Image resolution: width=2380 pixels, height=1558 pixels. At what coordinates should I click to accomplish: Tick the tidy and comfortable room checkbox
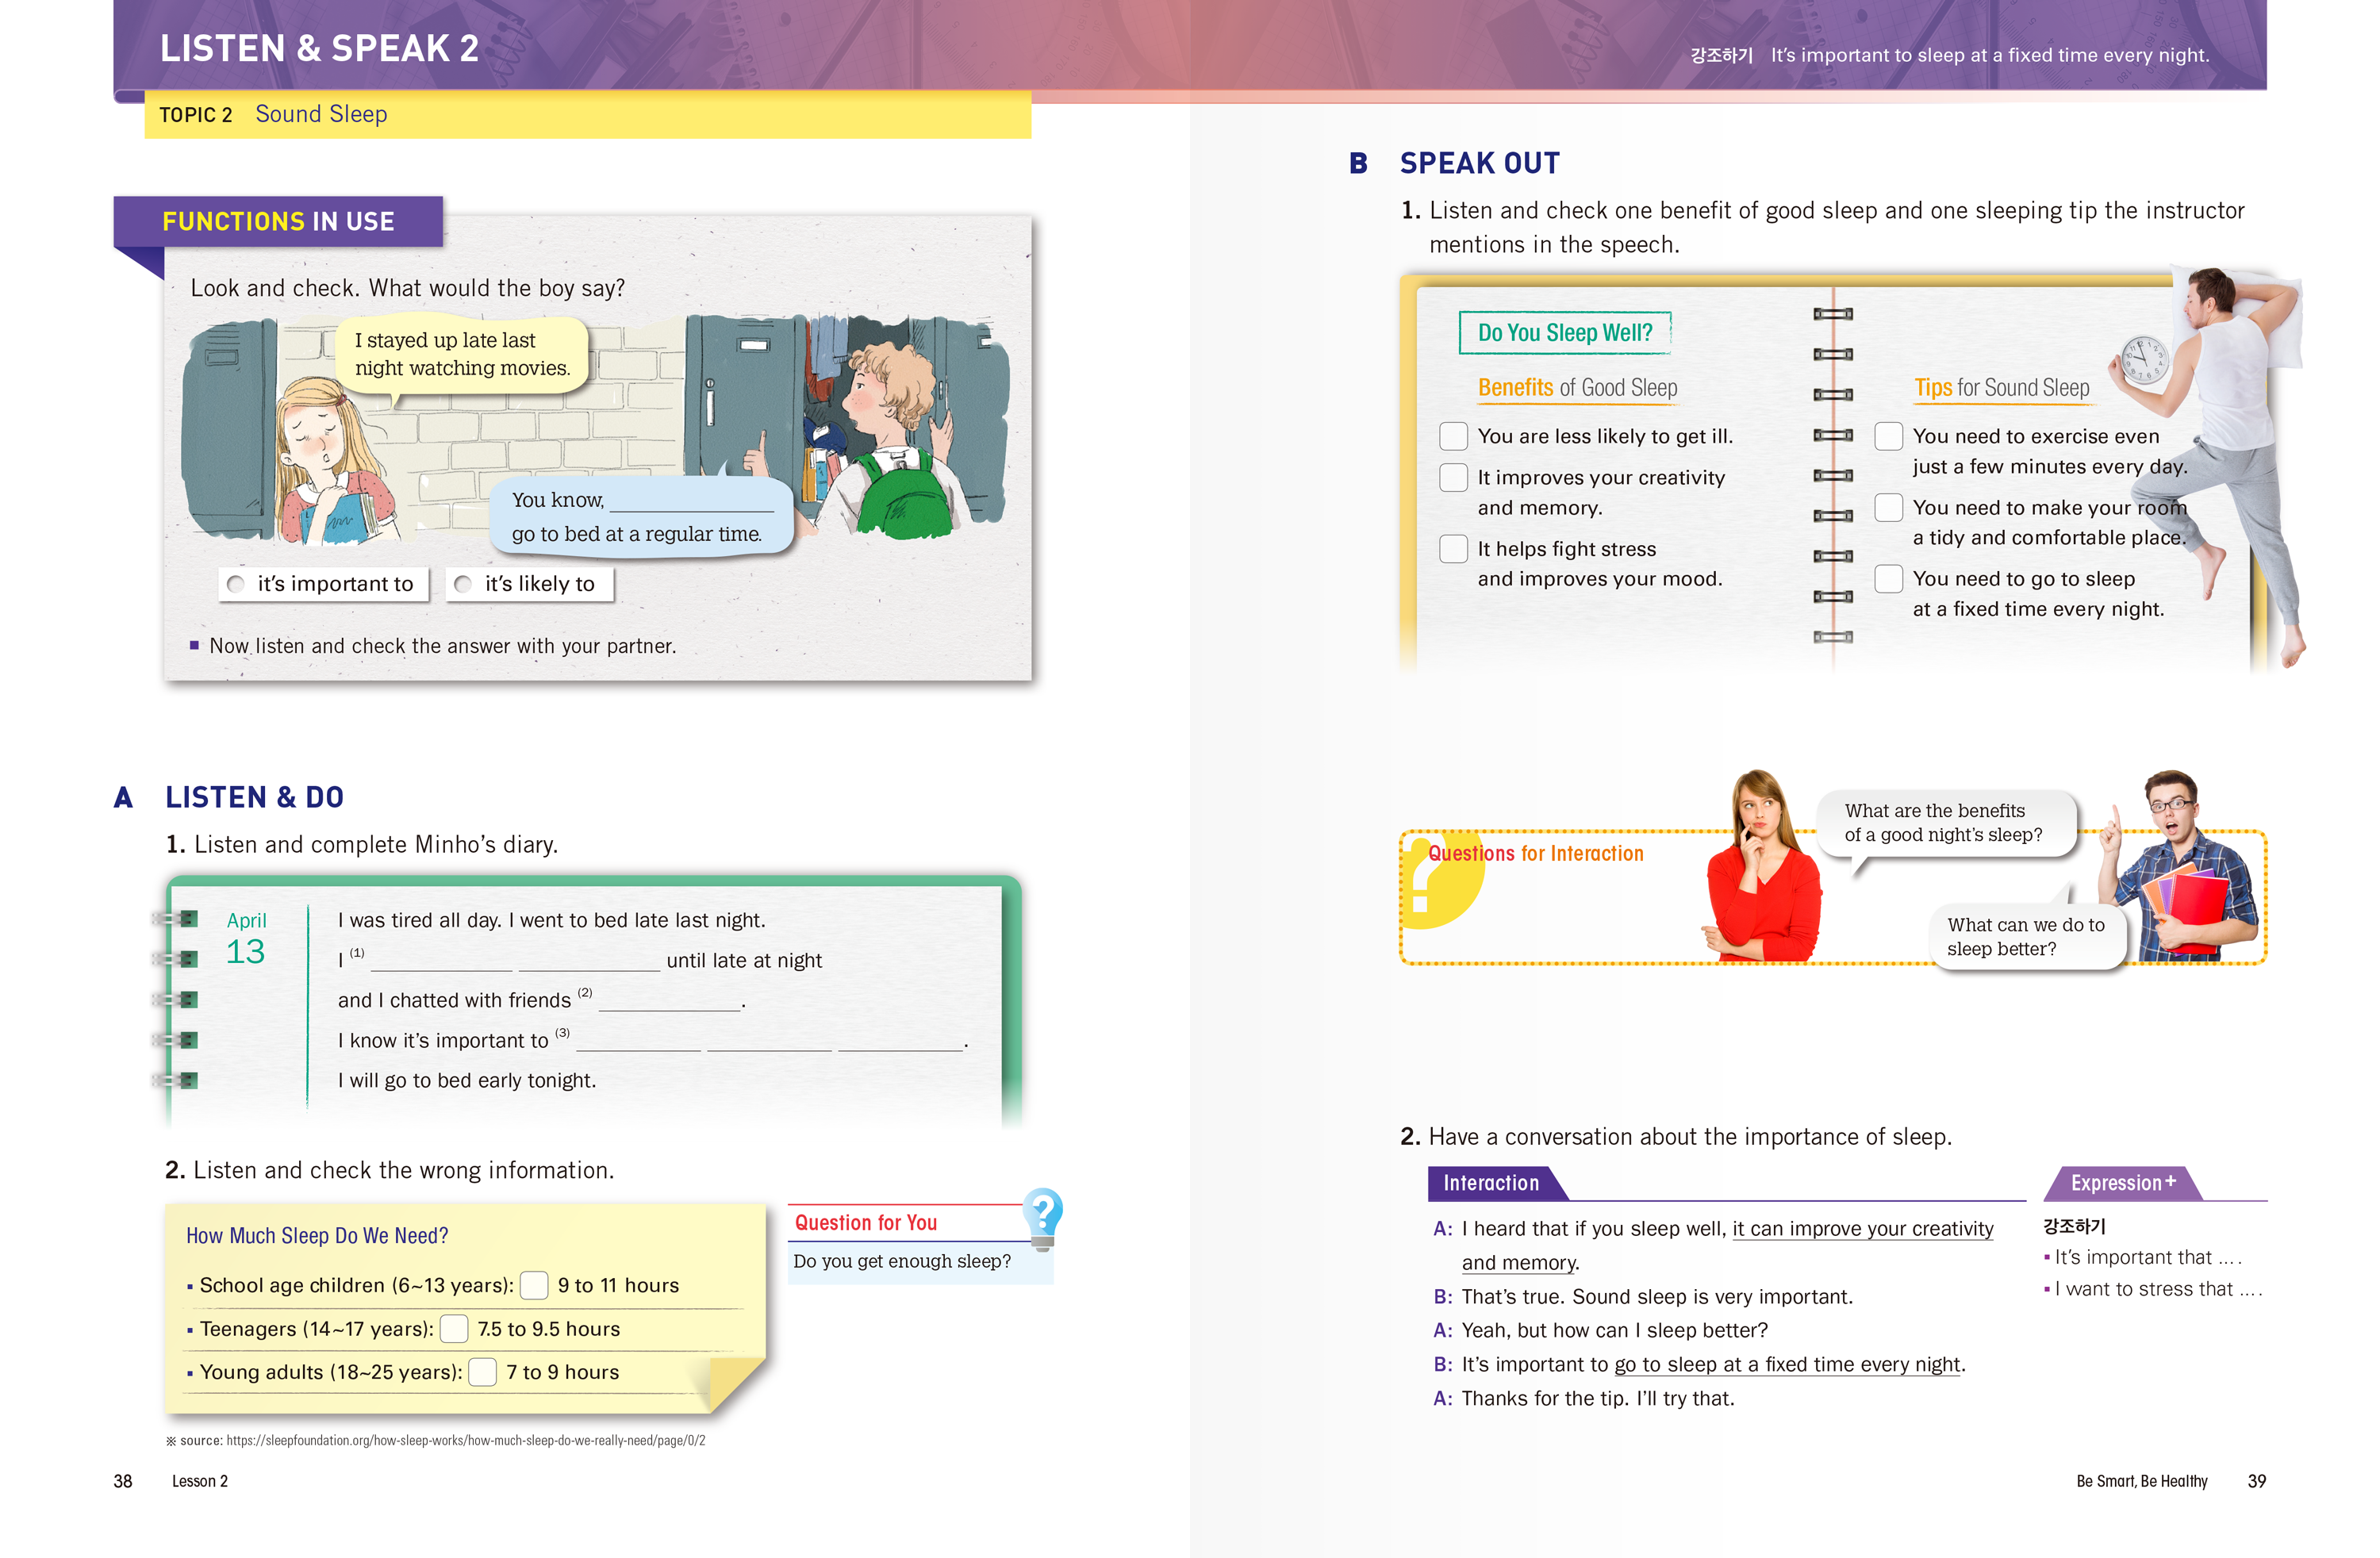coord(1887,507)
